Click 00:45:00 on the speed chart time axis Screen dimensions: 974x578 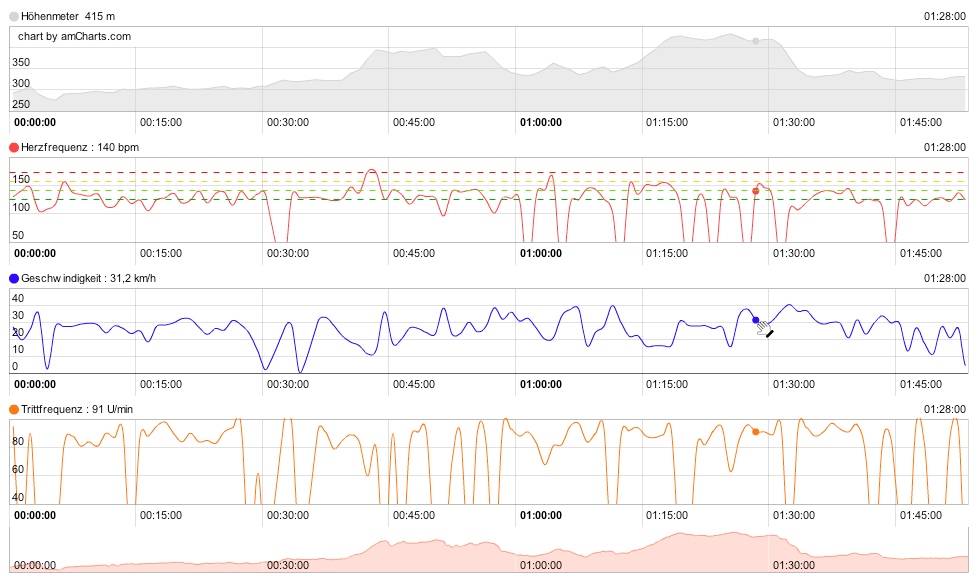pyautogui.click(x=413, y=384)
